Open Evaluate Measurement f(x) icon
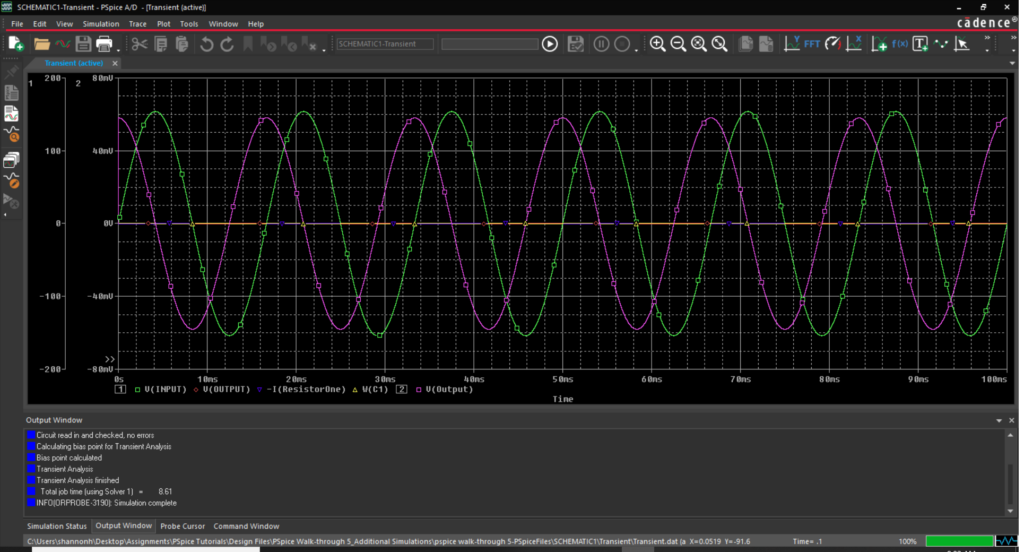The height and width of the screenshot is (552, 1024). tap(900, 44)
